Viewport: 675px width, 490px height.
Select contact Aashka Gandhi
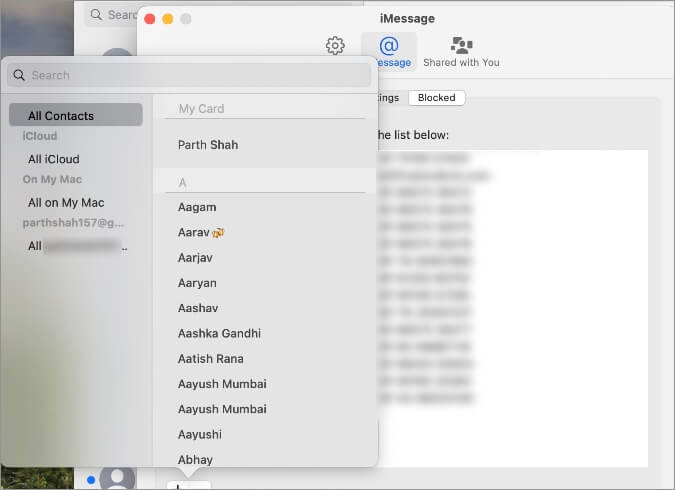point(219,333)
